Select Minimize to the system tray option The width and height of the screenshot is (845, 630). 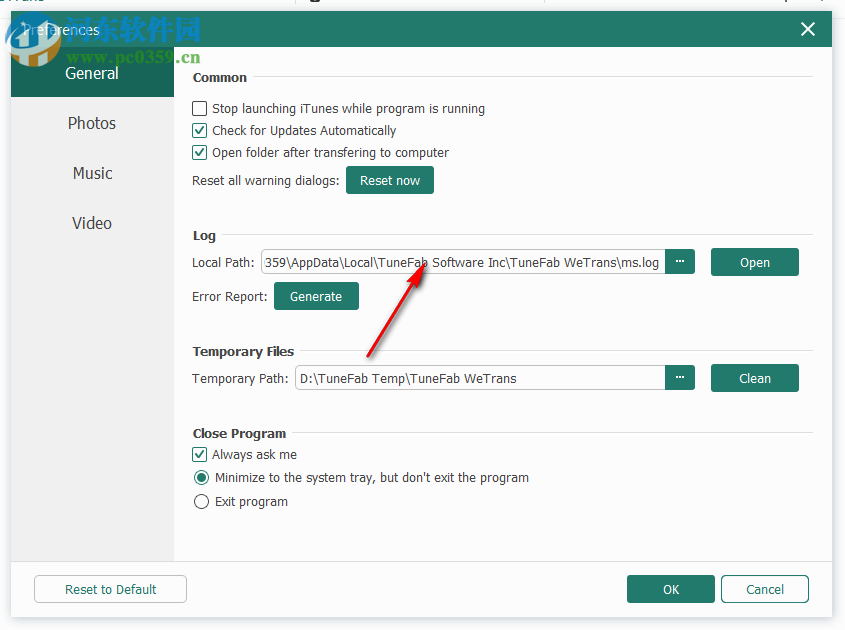pyautogui.click(x=202, y=477)
